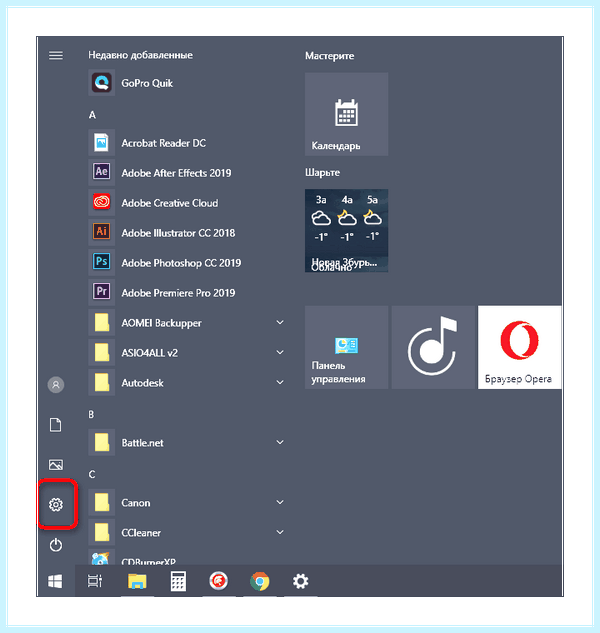This screenshot has height=633, width=600.
Task: Expand the Autodesk folder chevron
Action: tap(280, 382)
